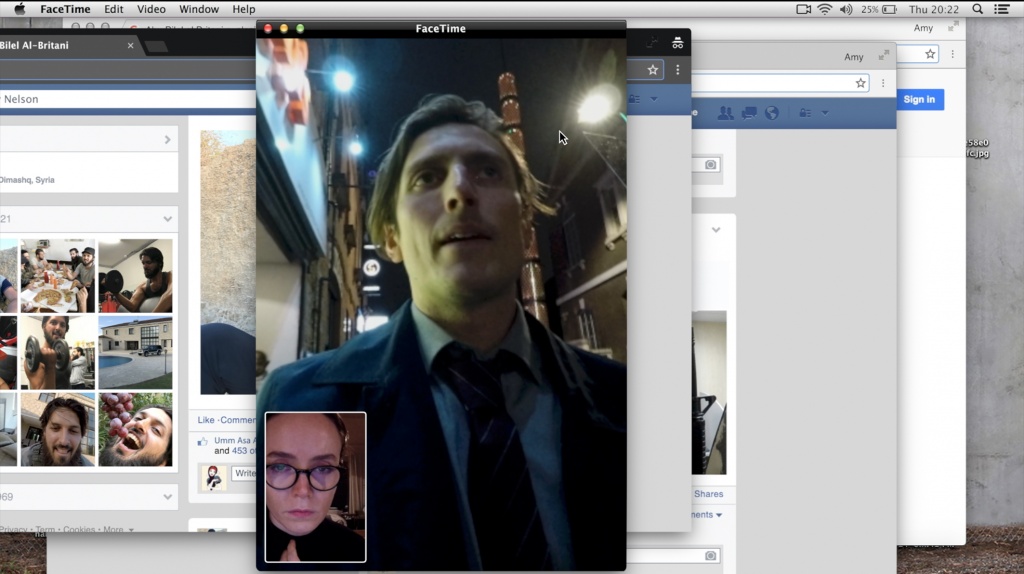Open the macOS Notification Center list icon
The height and width of the screenshot is (574, 1024).
point(1002,9)
